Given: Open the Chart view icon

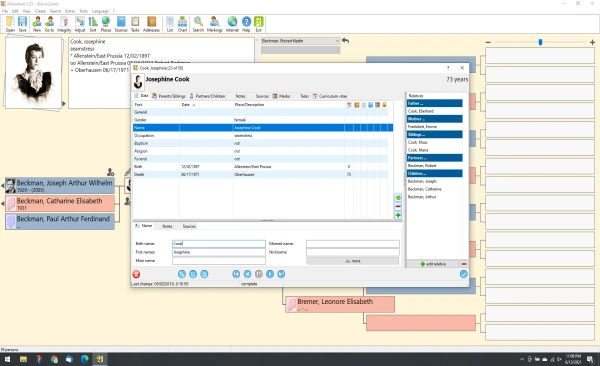Looking at the screenshot, I should point(183,24).
